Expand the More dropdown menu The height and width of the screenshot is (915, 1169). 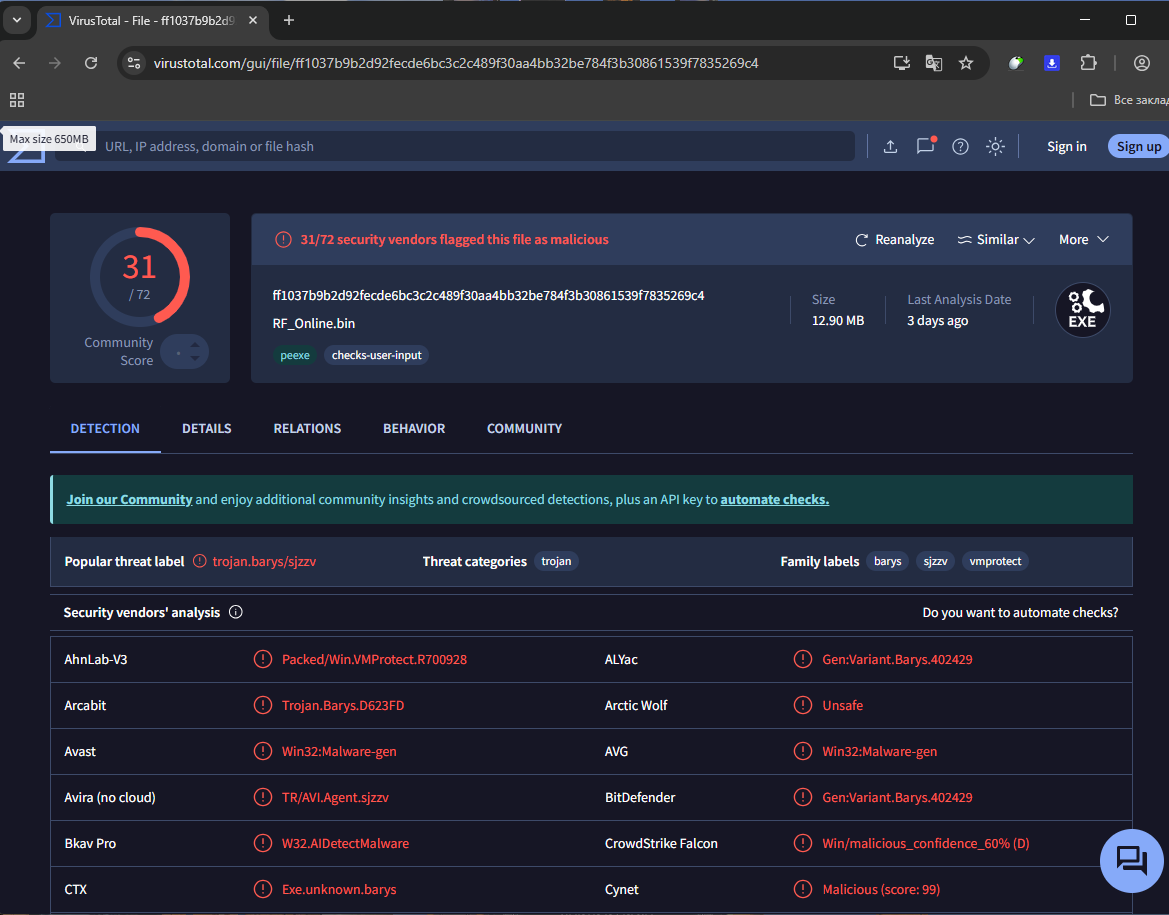[1084, 240]
